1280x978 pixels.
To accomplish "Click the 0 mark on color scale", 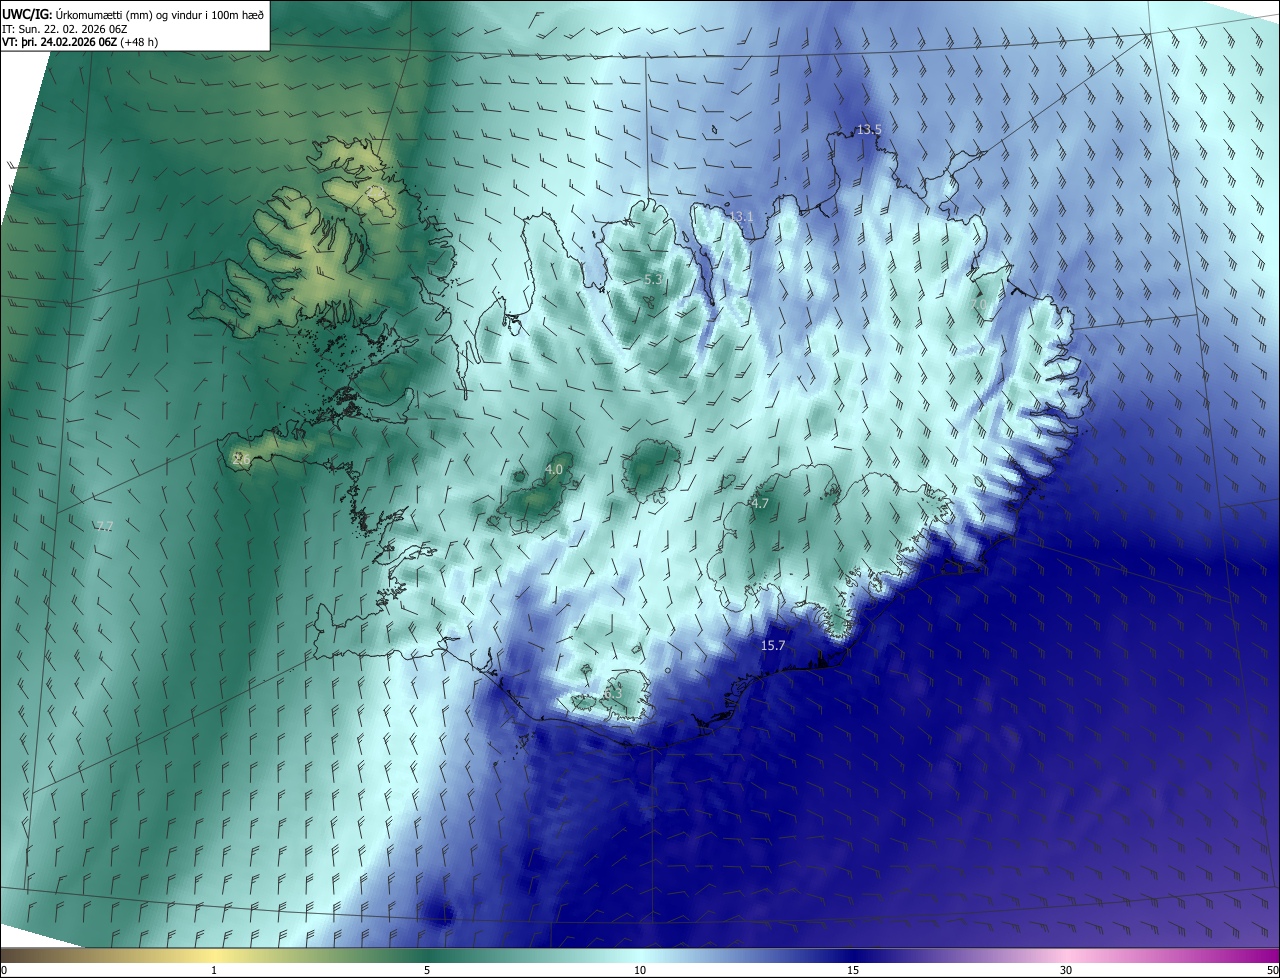I will [4, 970].
